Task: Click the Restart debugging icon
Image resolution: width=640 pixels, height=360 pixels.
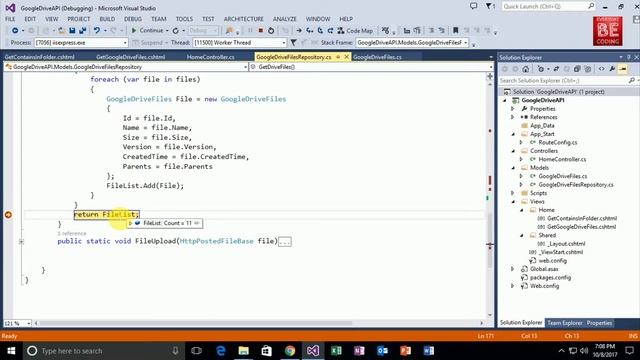Action: [x=271, y=31]
